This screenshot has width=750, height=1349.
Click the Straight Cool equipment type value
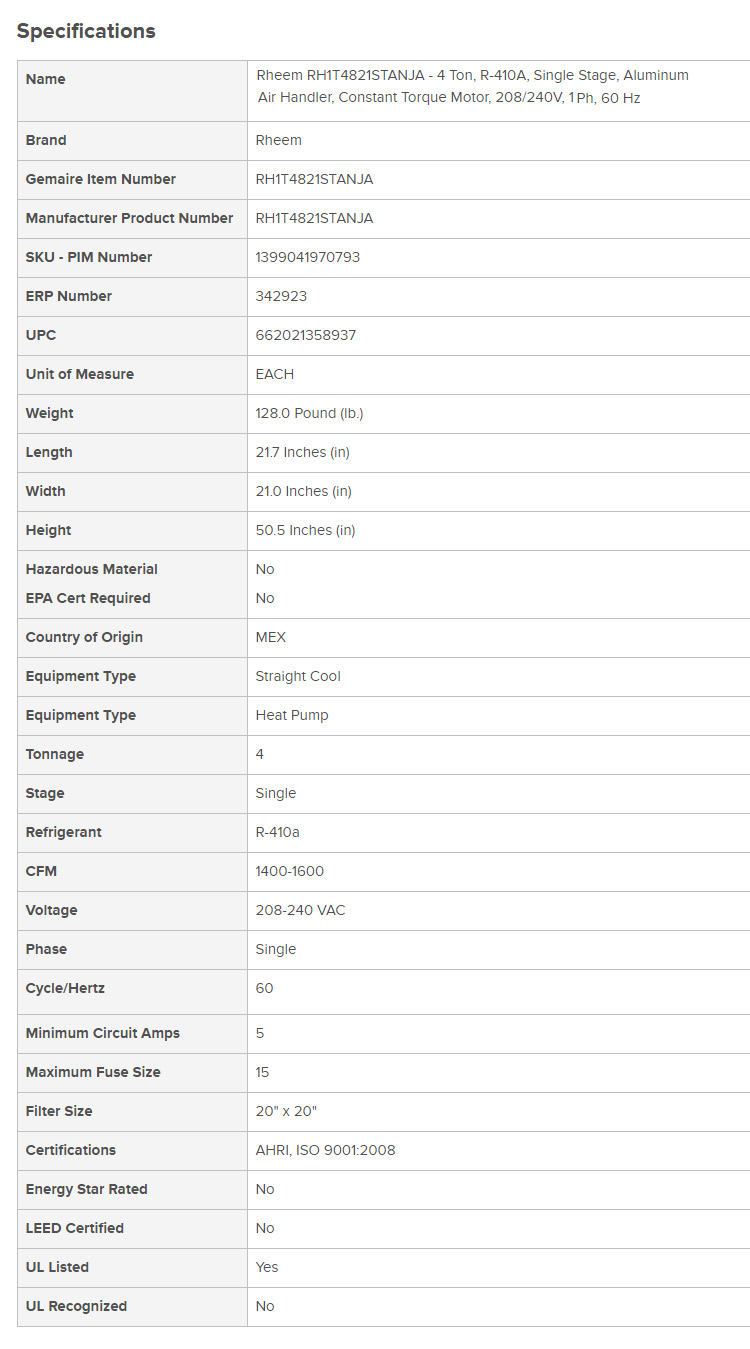(x=298, y=676)
